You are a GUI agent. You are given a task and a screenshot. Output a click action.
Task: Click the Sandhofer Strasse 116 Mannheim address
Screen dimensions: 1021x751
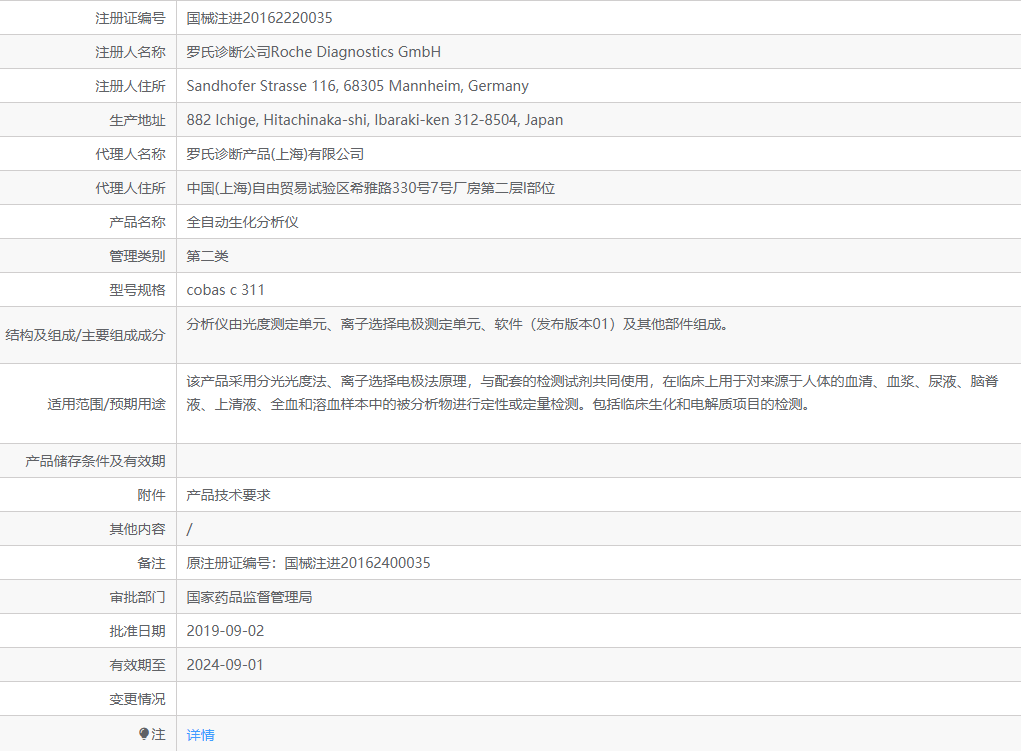pyautogui.click(x=357, y=86)
